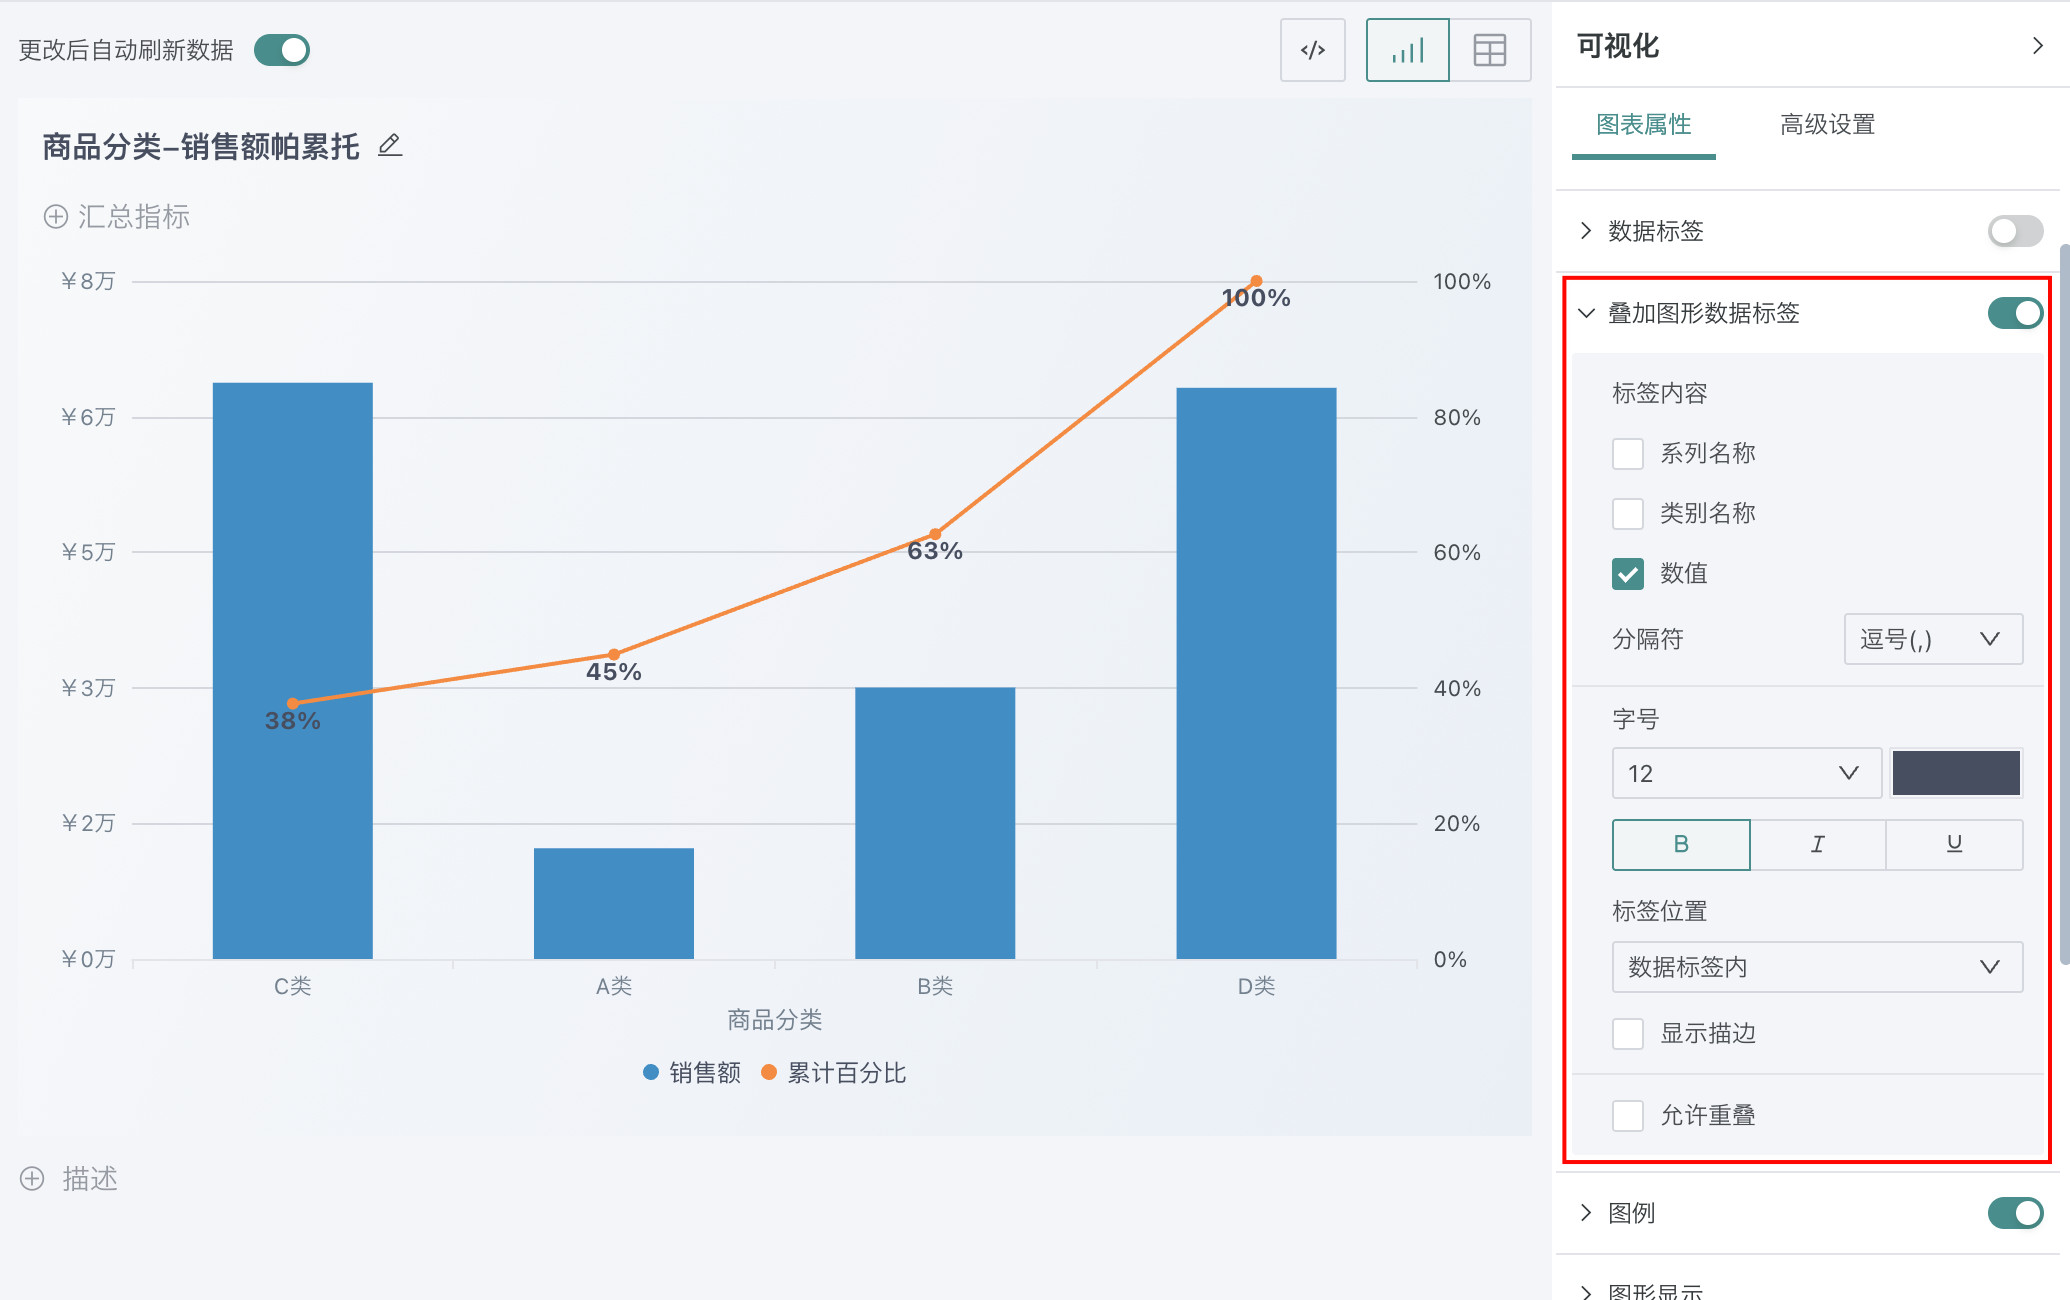The width and height of the screenshot is (2070, 1300).
Task: Enable the 数据标签 toggle switch
Action: [x=2014, y=231]
